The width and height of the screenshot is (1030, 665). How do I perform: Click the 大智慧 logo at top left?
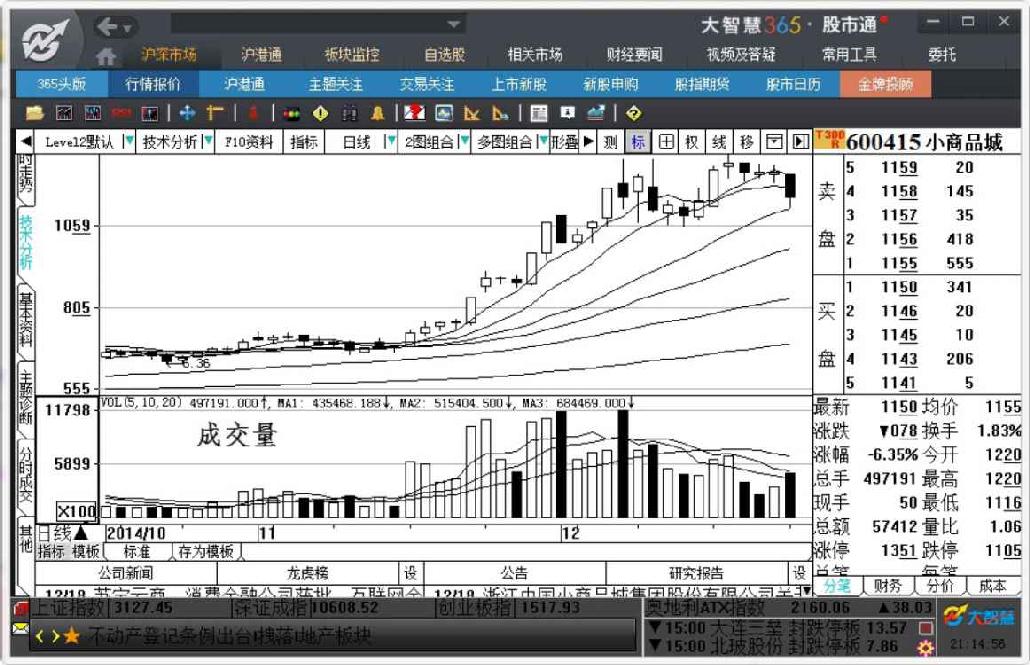45,40
